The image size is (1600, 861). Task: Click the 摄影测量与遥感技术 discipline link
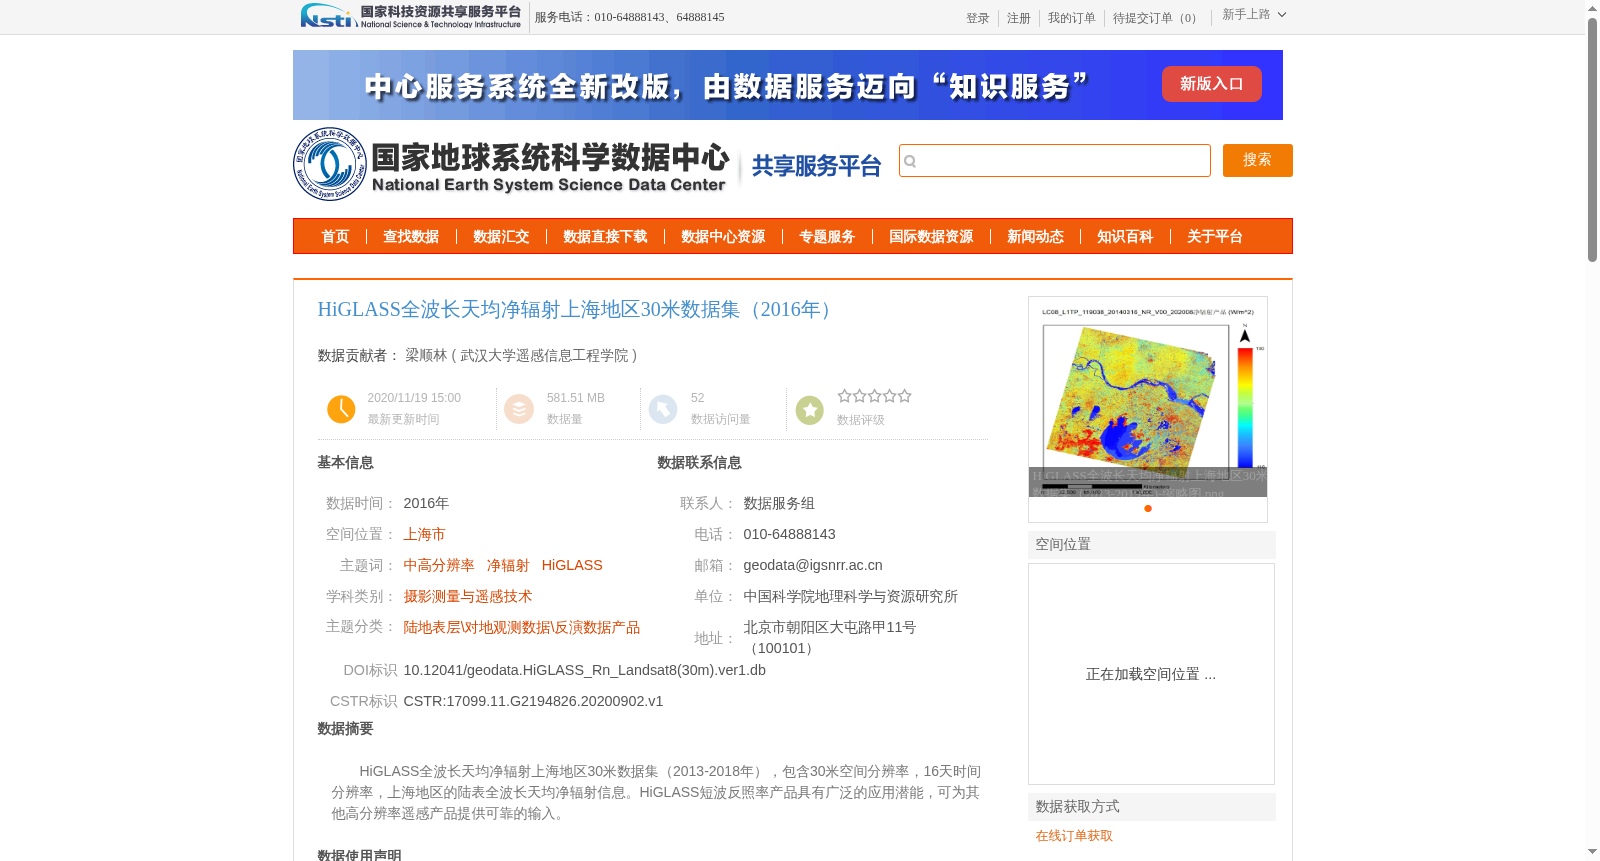[x=468, y=597]
